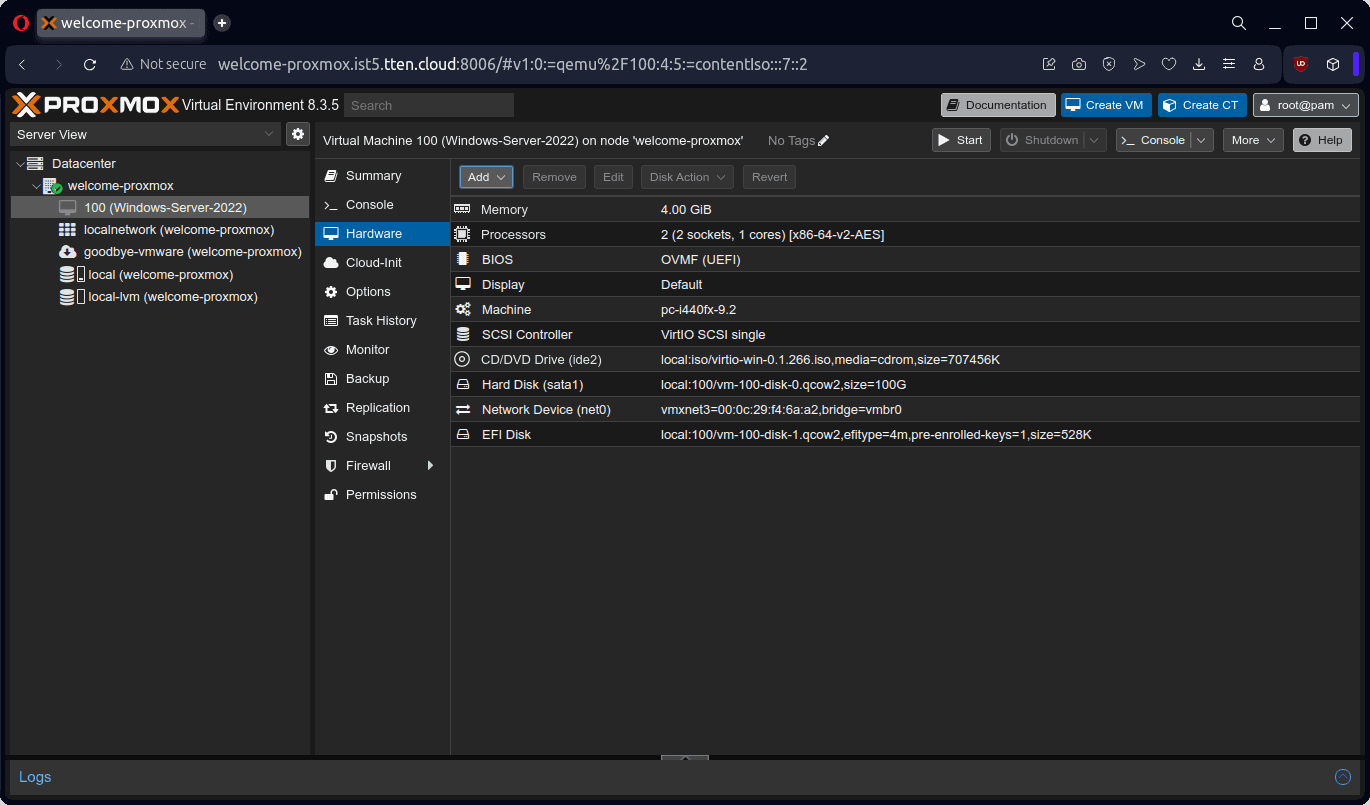Click the Help button
The width and height of the screenshot is (1370, 805).
[1322, 140]
